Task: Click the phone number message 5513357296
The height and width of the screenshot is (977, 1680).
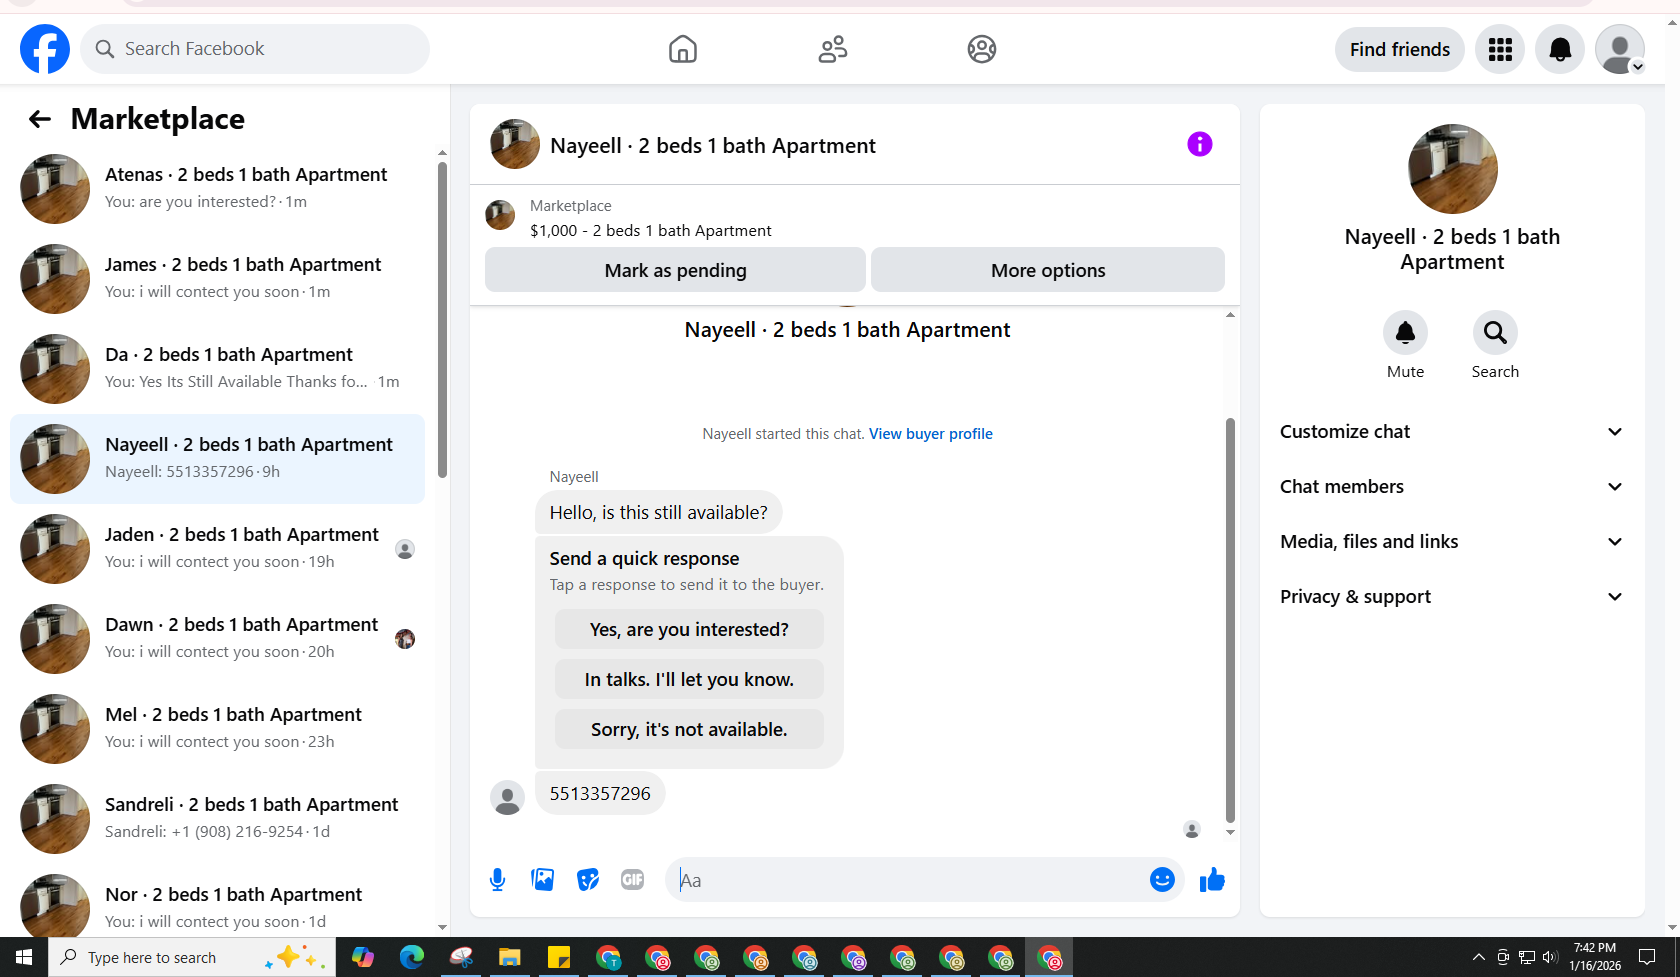Action: tap(600, 794)
